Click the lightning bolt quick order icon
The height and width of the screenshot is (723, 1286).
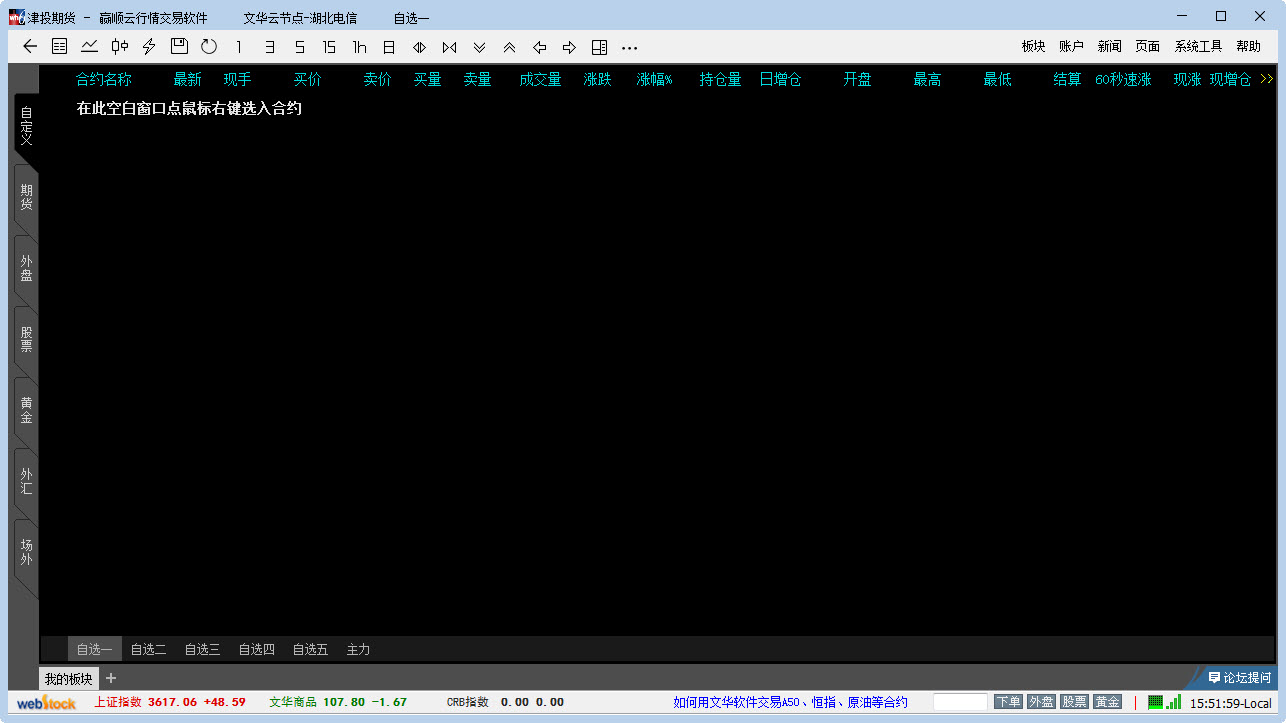(x=149, y=46)
